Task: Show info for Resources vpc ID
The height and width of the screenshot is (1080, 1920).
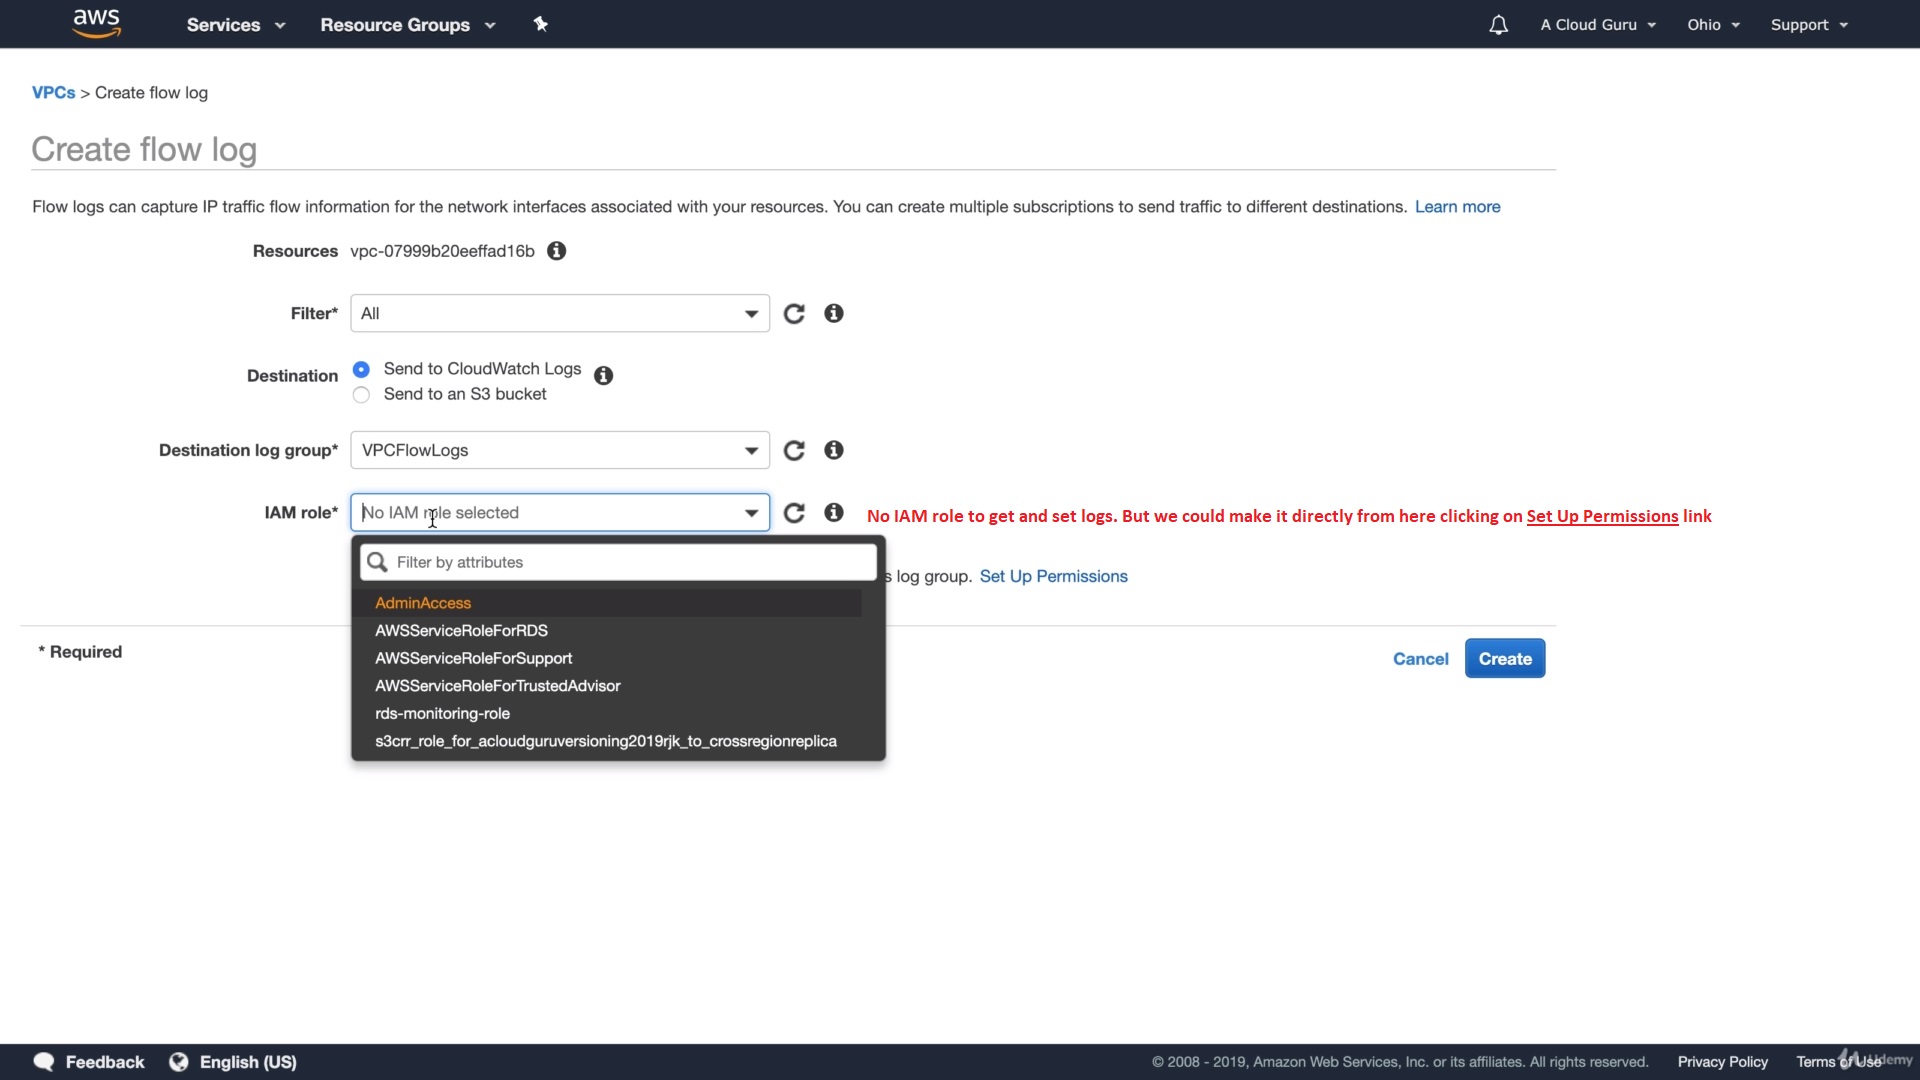Action: click(557, 251)
